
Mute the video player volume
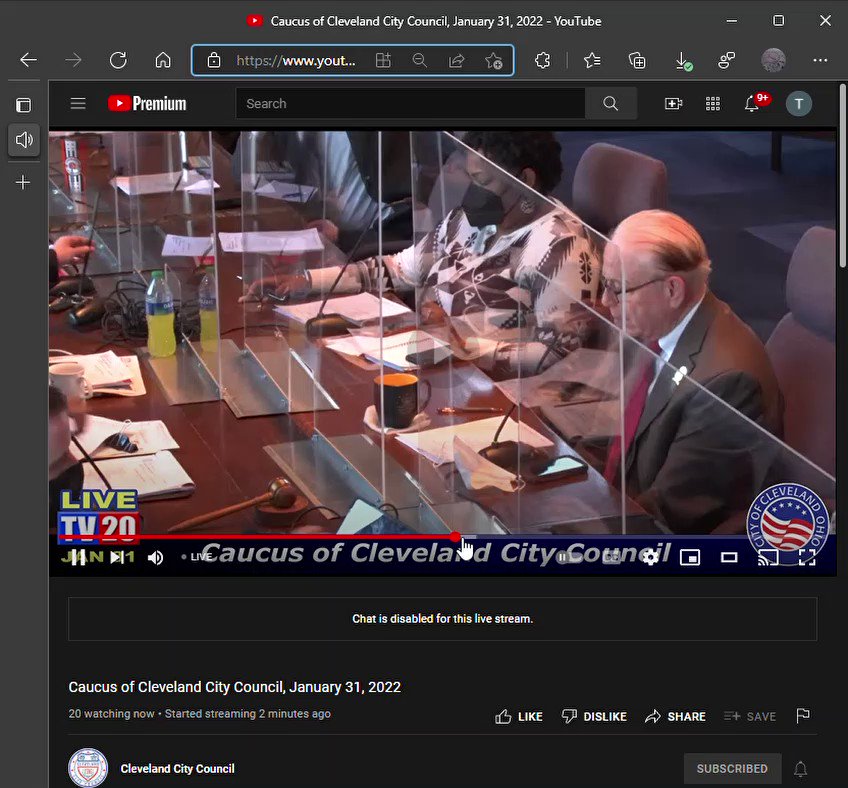pyautogui.click(x=155, y=557)
